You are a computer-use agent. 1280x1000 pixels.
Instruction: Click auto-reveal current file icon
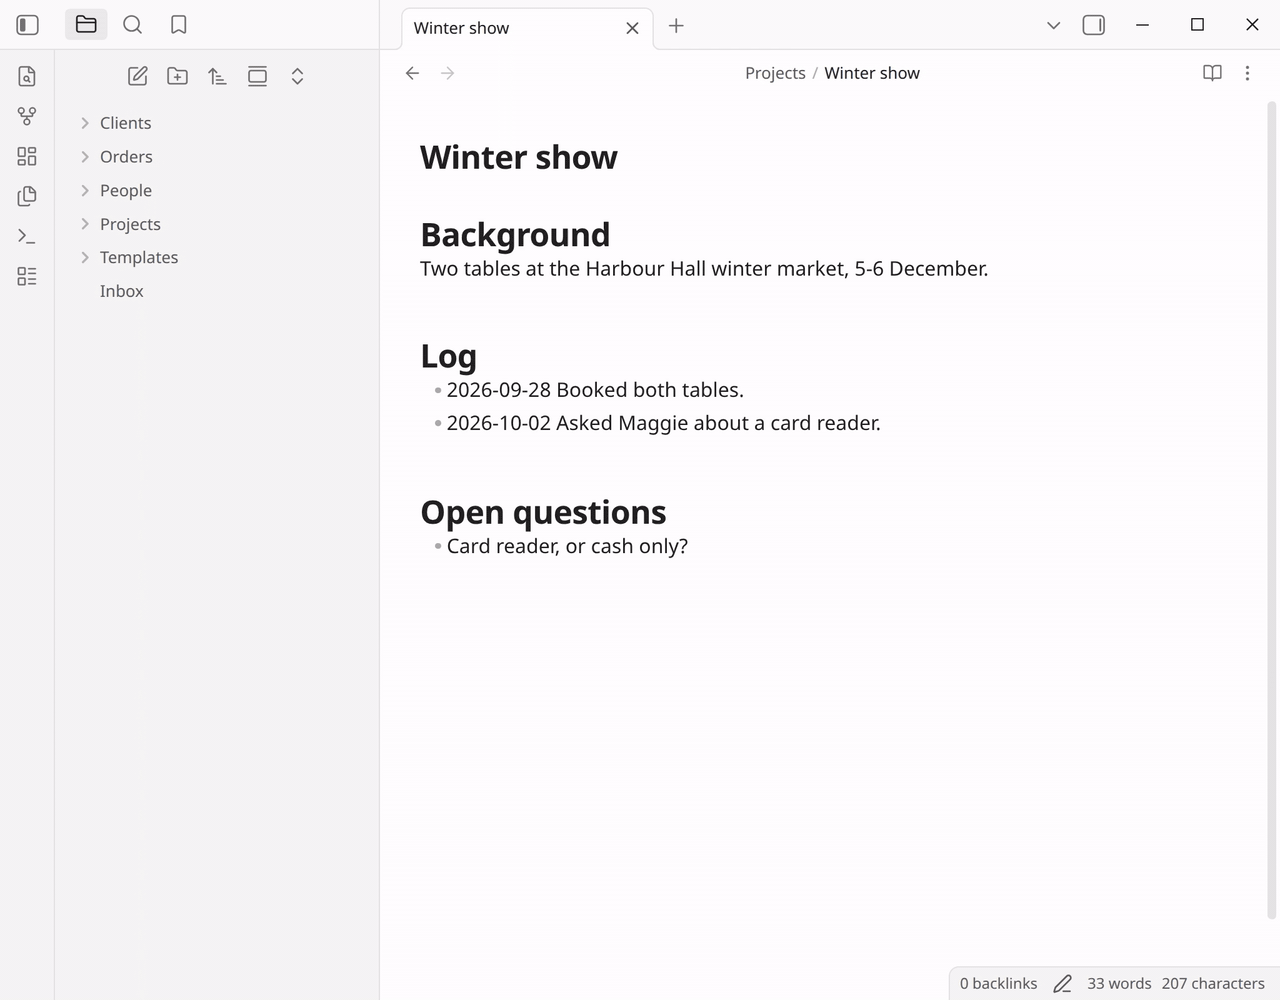257,76
